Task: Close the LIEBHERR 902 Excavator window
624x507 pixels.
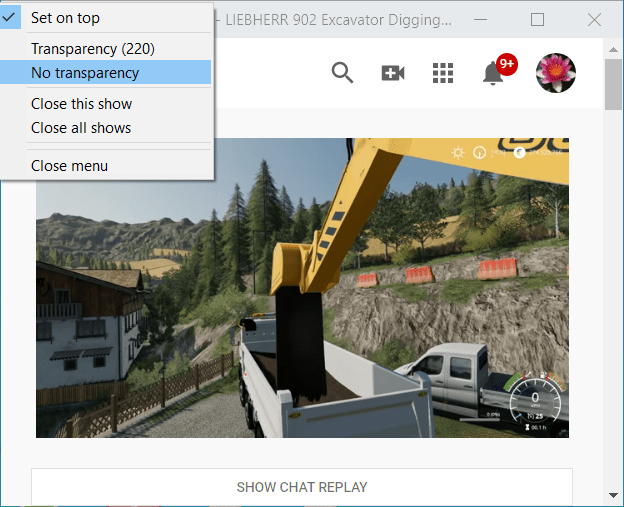Action: click(x=595, y=19)
